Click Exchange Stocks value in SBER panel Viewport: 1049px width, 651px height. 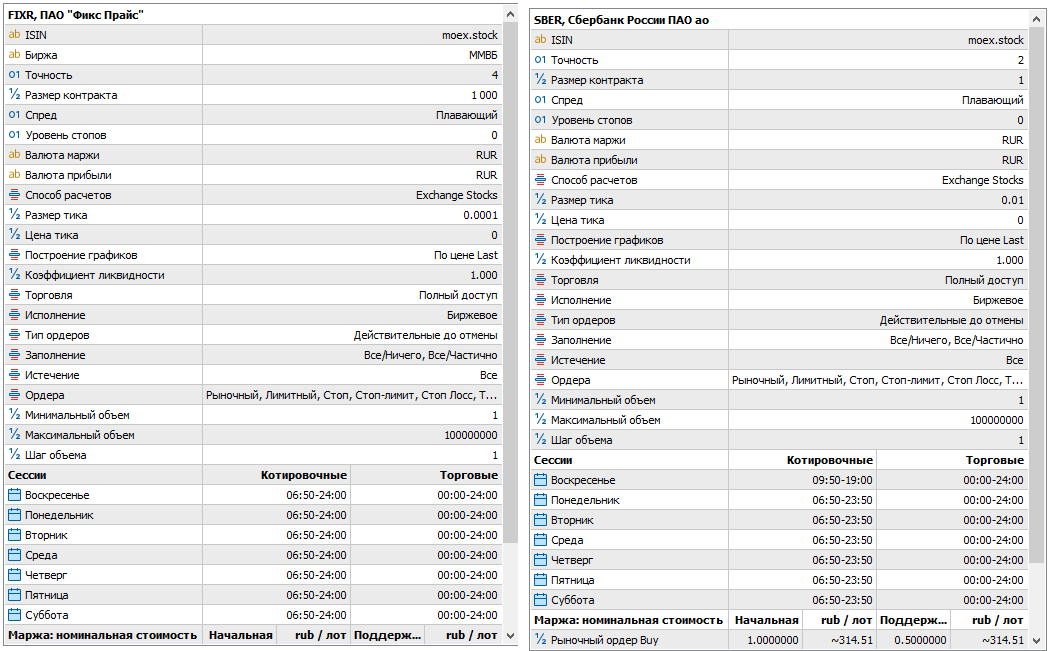(x=983, y=180)
